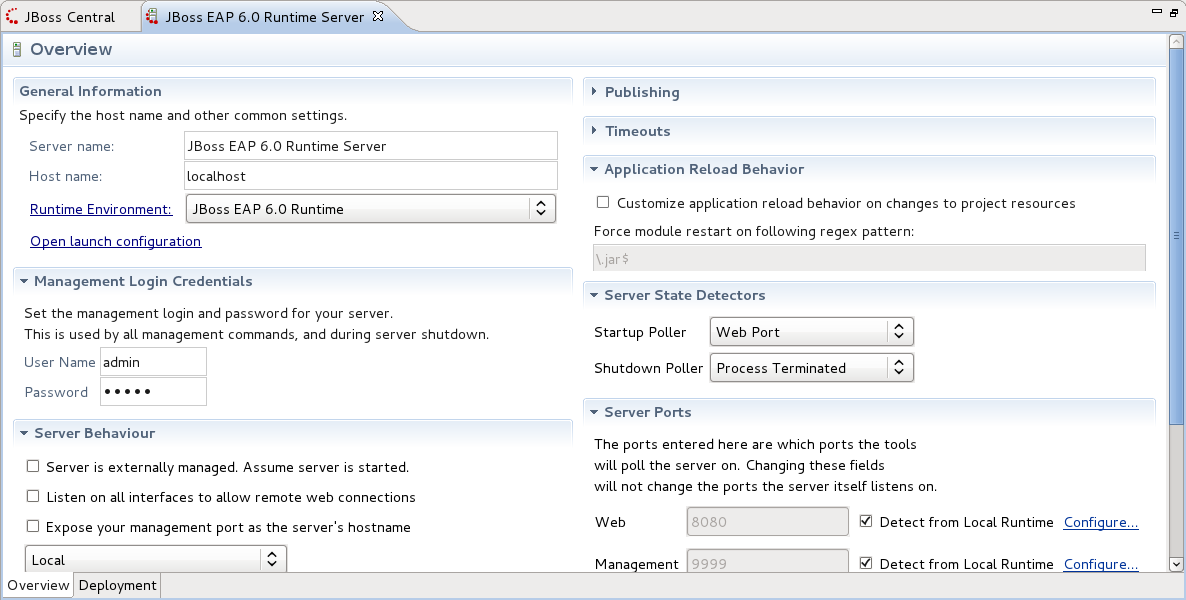Toggle Server is externally managed checkbox
Viewport: 1186px width, 600px height.
[33, 466]
